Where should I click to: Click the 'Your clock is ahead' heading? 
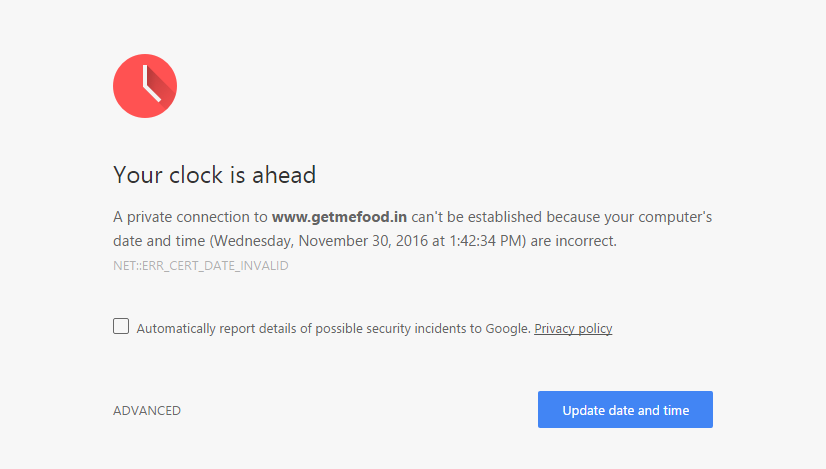(214, 175)
